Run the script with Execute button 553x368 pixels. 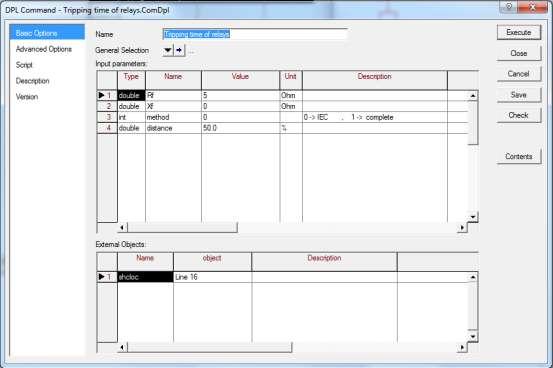tap(519, 32)
